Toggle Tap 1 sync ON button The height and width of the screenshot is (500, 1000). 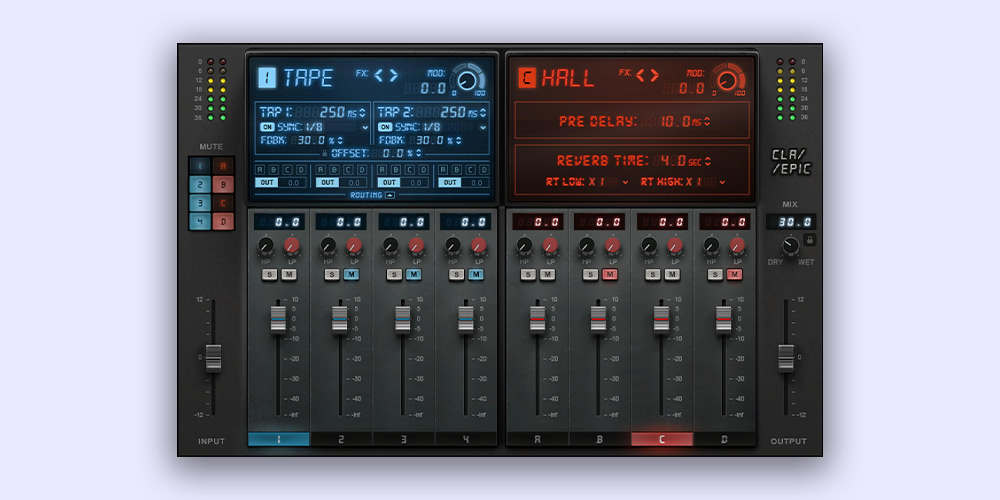pos(267,127)
